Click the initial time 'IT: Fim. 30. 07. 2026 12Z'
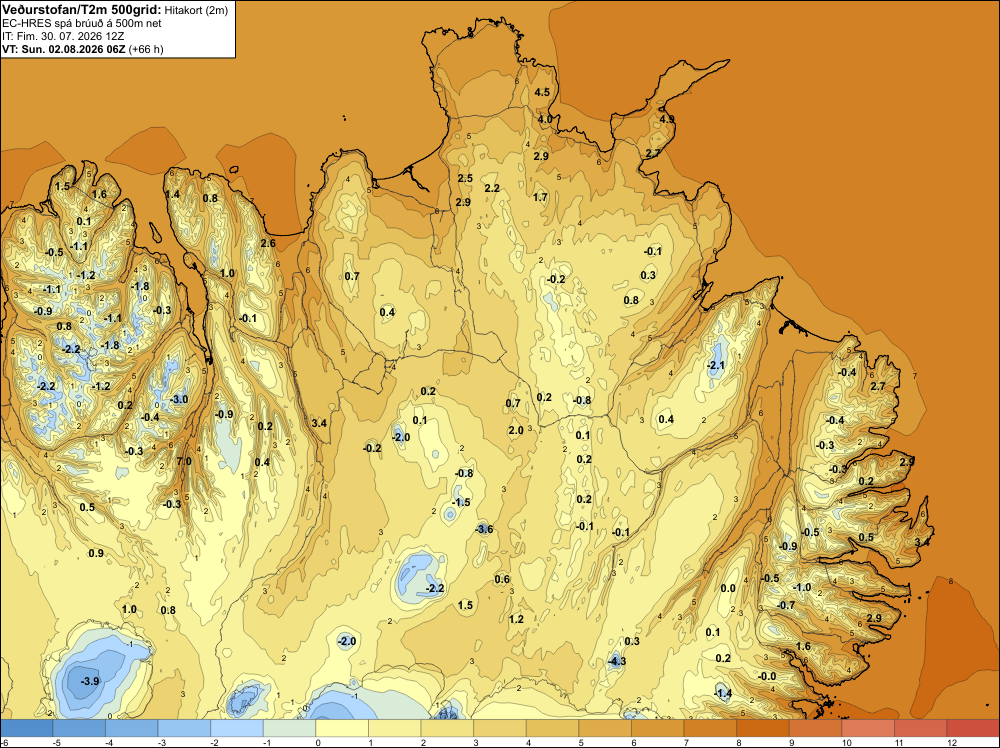1000x748 pixels. pyautogui.click(x=63, y=36)
